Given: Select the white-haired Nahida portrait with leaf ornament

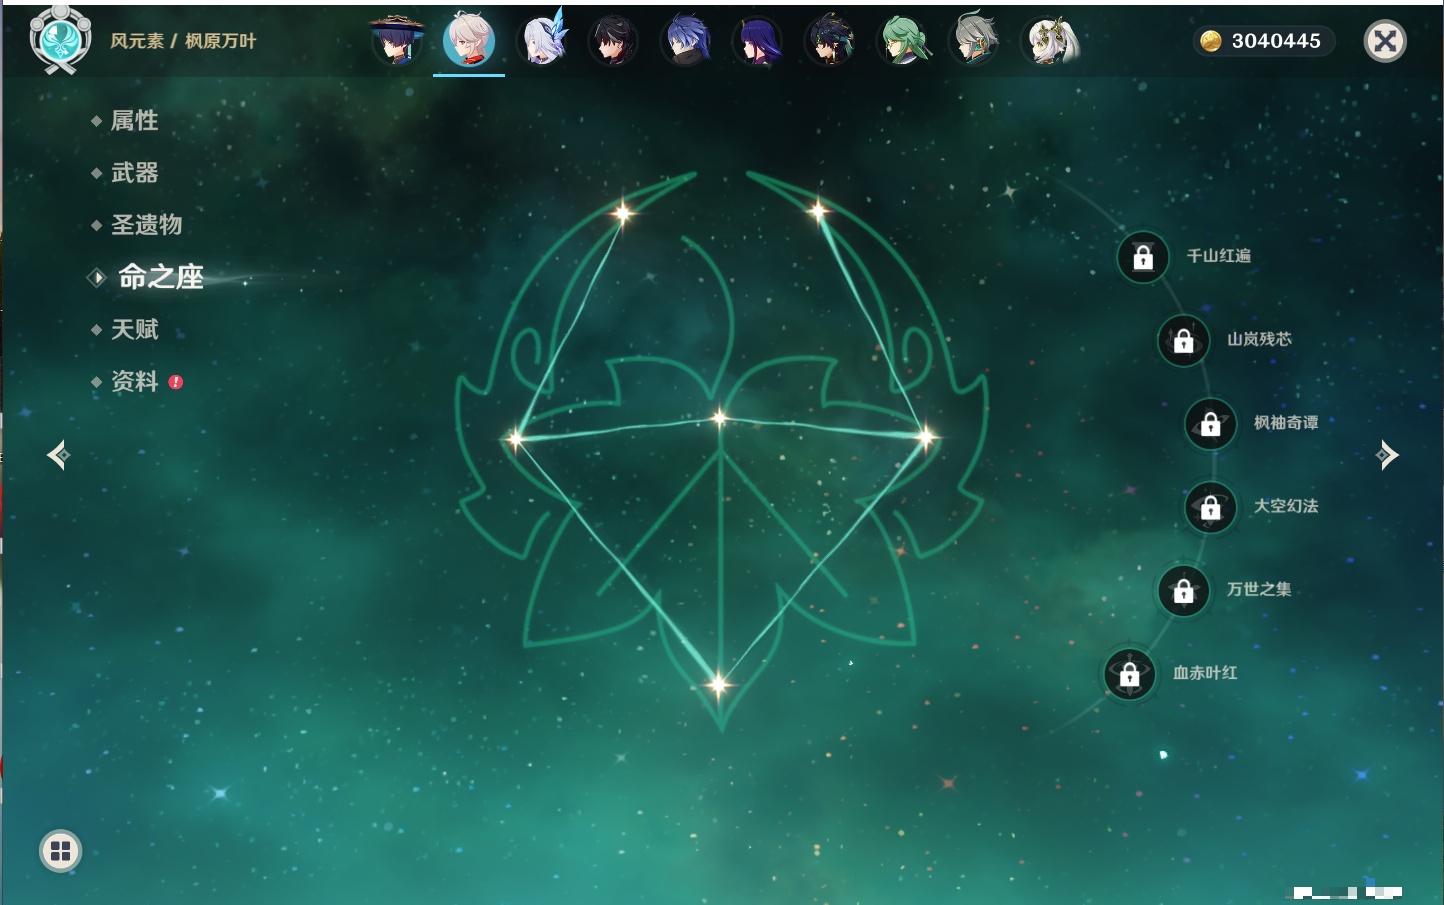Looking at the screenshot, I should click(x=1048, y=41).
